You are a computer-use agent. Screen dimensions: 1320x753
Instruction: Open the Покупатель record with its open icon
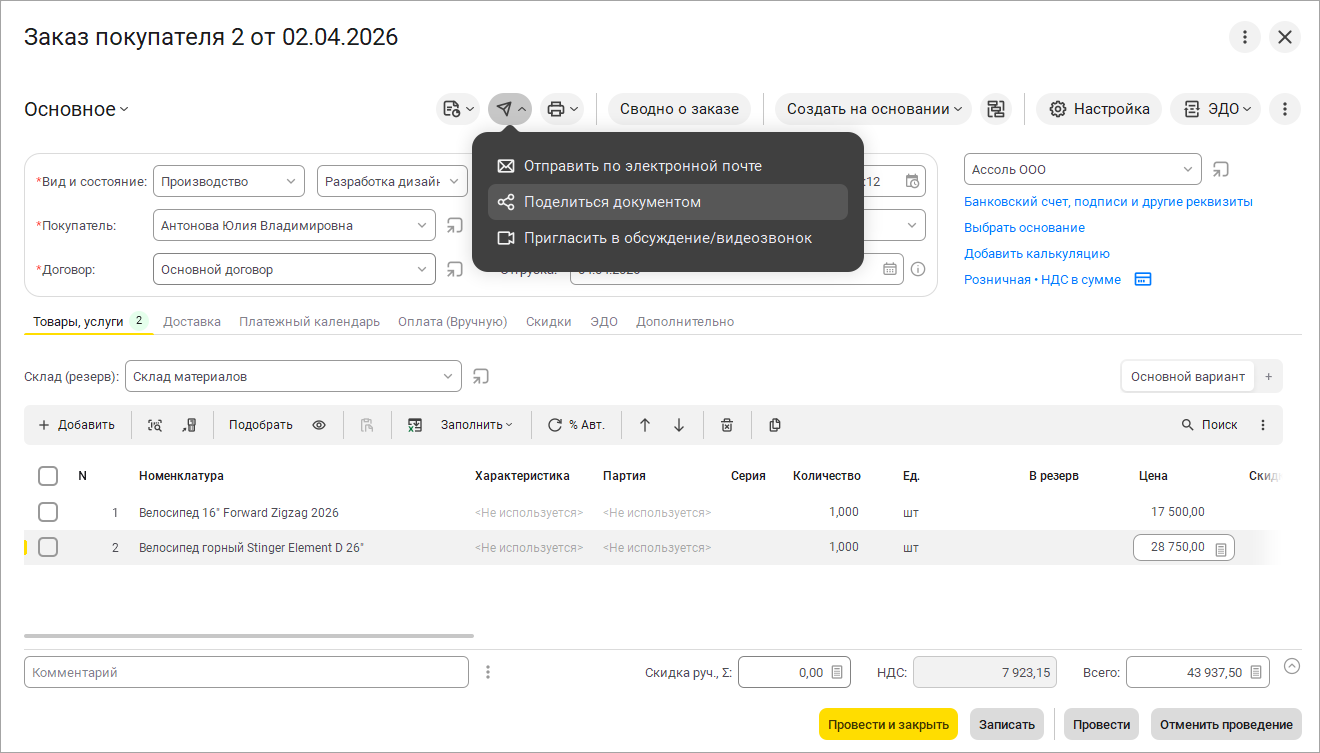pyautogui.click(x=455, y=226)
